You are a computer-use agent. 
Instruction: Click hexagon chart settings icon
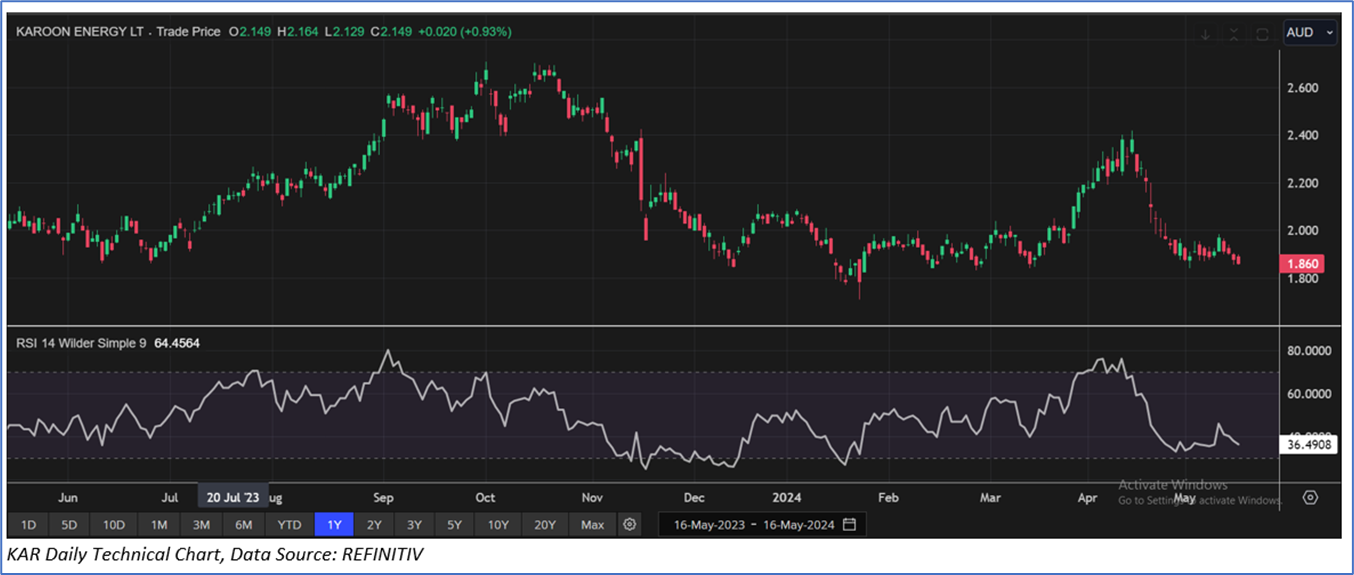tap(1310, 497)
